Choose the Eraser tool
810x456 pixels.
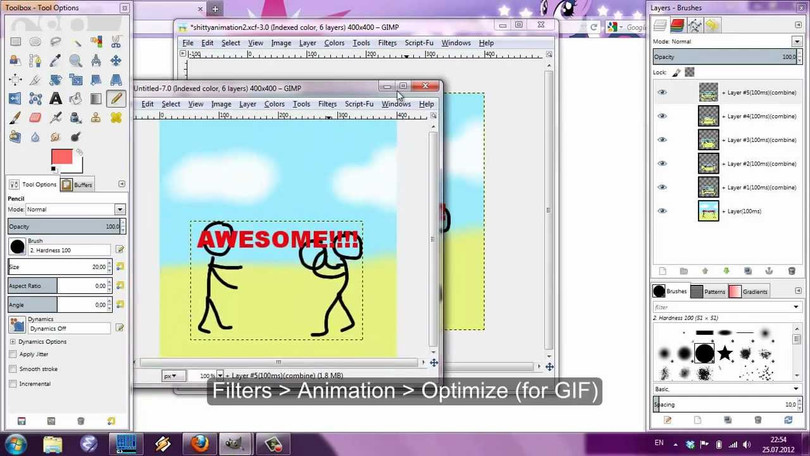(x=35, y=117)
